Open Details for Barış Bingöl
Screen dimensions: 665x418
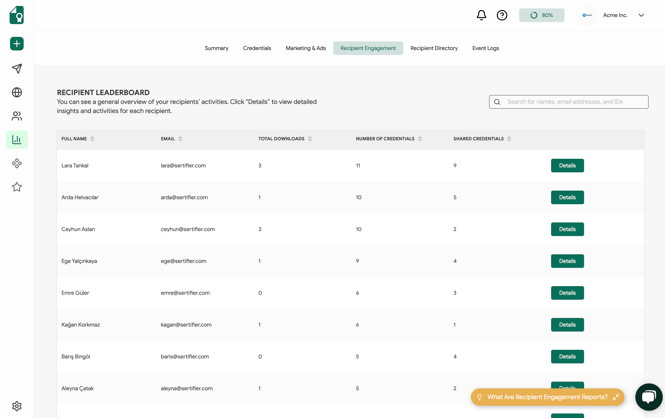click(567, 357)
